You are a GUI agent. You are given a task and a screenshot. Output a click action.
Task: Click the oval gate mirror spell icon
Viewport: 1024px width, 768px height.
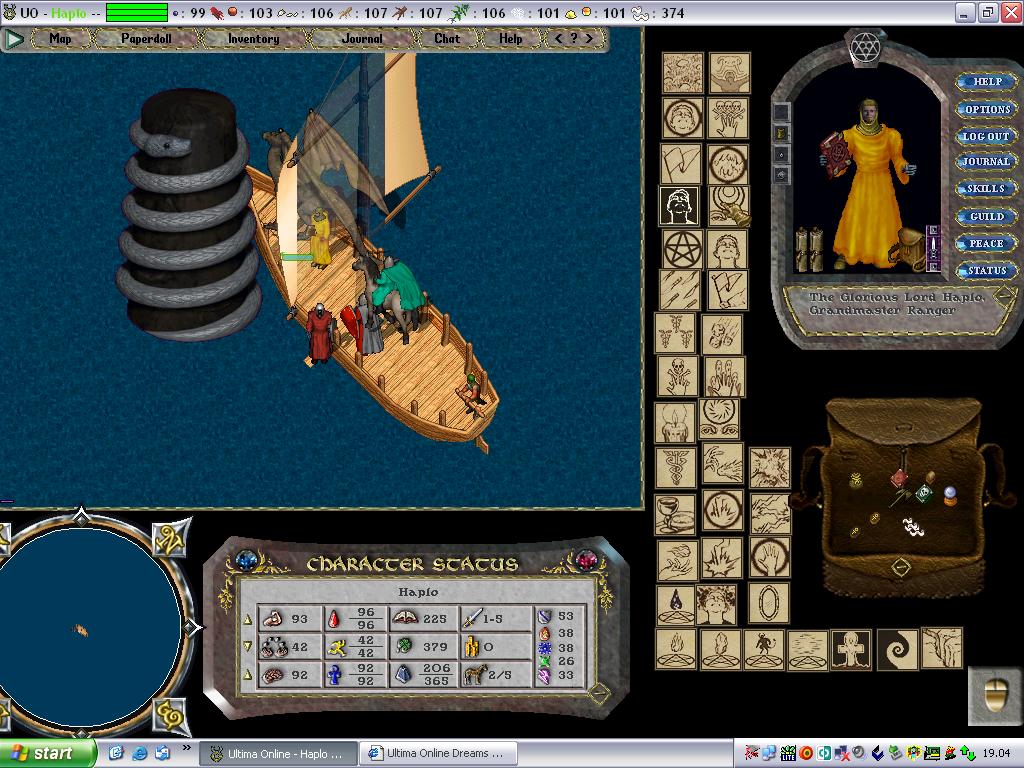click(x=769, y=603)
